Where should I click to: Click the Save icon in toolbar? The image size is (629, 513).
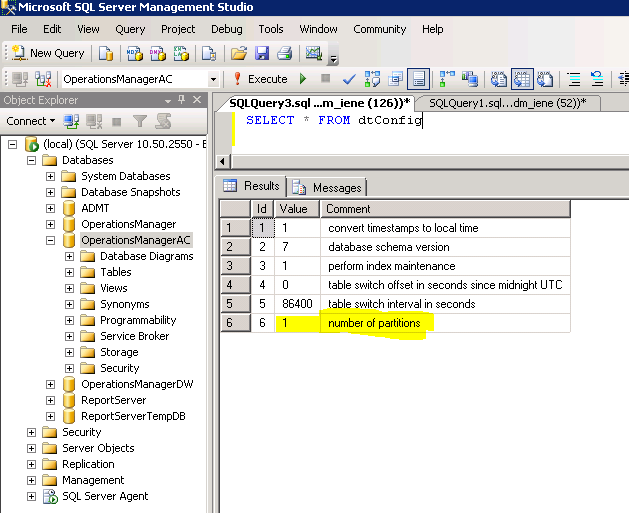coord(262,53)
